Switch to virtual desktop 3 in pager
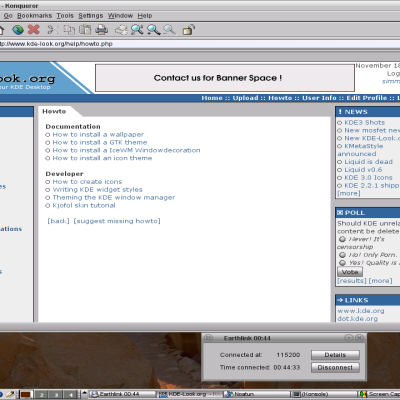 click(x=56, y=395)
